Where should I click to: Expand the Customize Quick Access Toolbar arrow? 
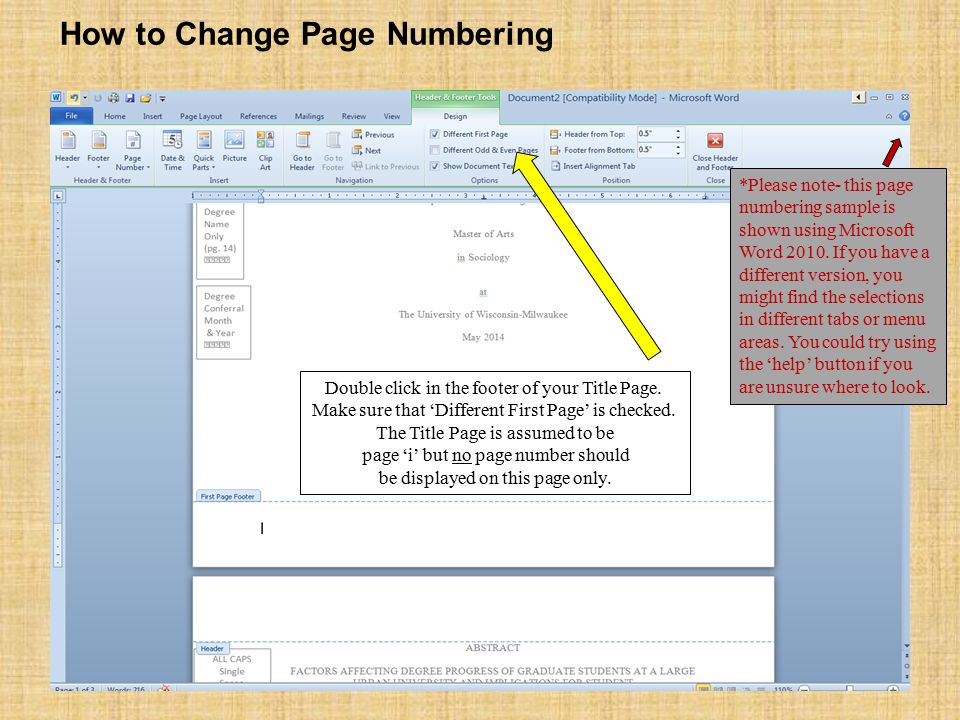click(162, 98)
